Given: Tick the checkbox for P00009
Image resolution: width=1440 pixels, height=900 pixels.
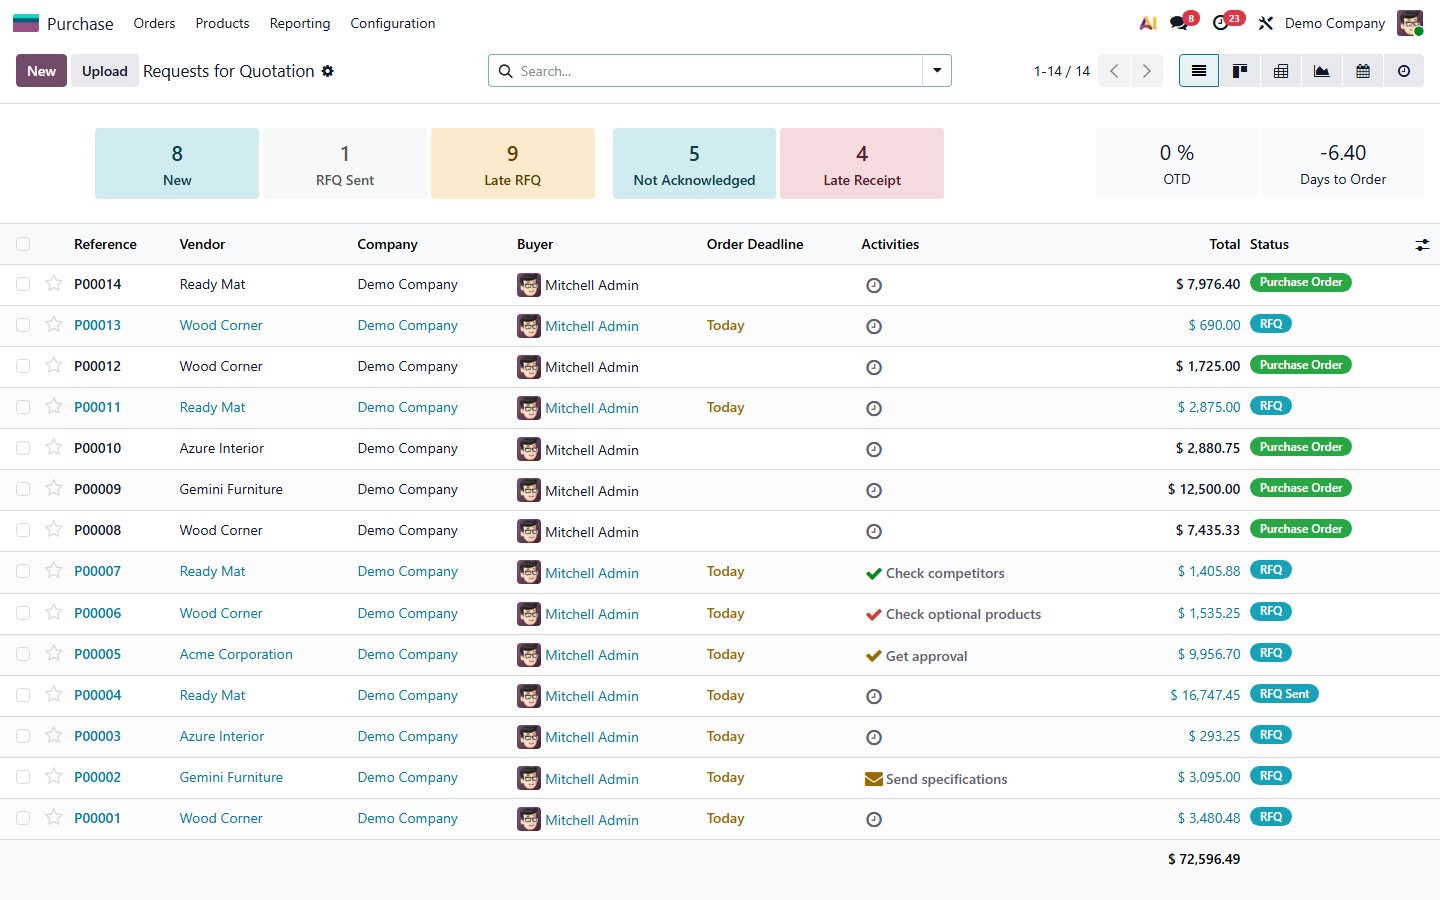Looking at the screenshot, I should tap(23, 489).
